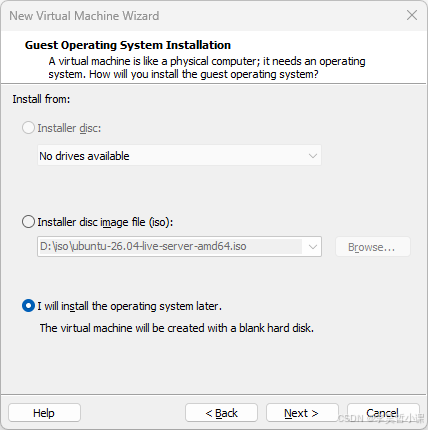This screenshot has height=430, width=428.
Task: Click the blank hard disk description text
Action: (x=177, y=328)
